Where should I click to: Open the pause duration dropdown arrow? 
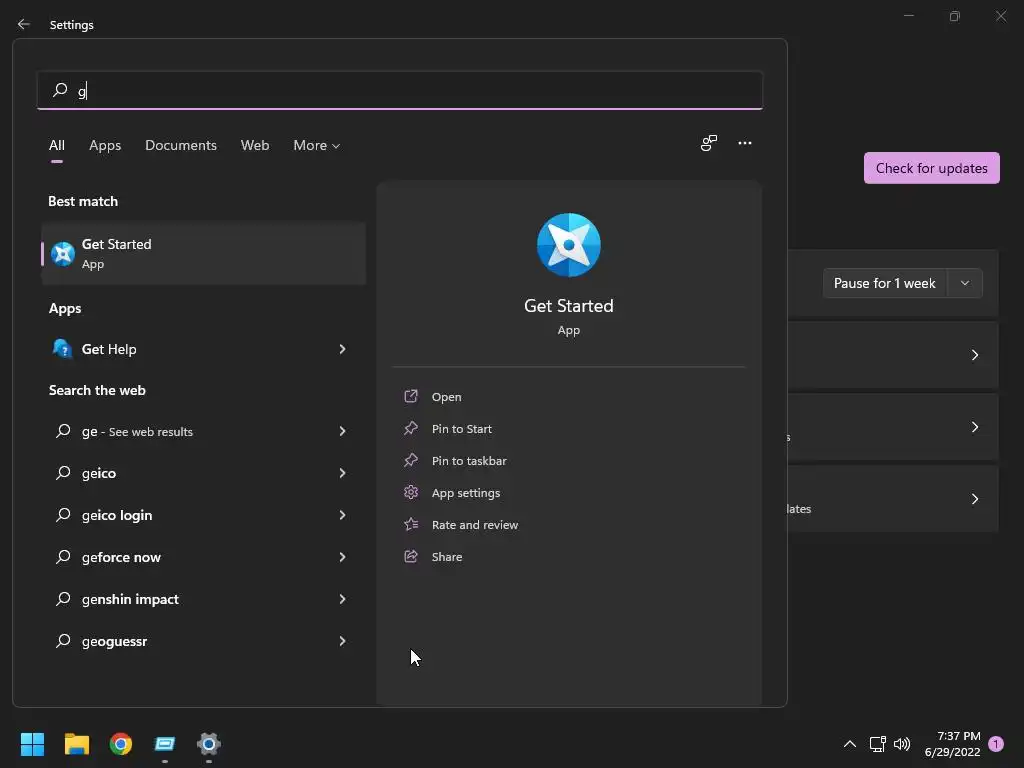click(x=965, y=283)
